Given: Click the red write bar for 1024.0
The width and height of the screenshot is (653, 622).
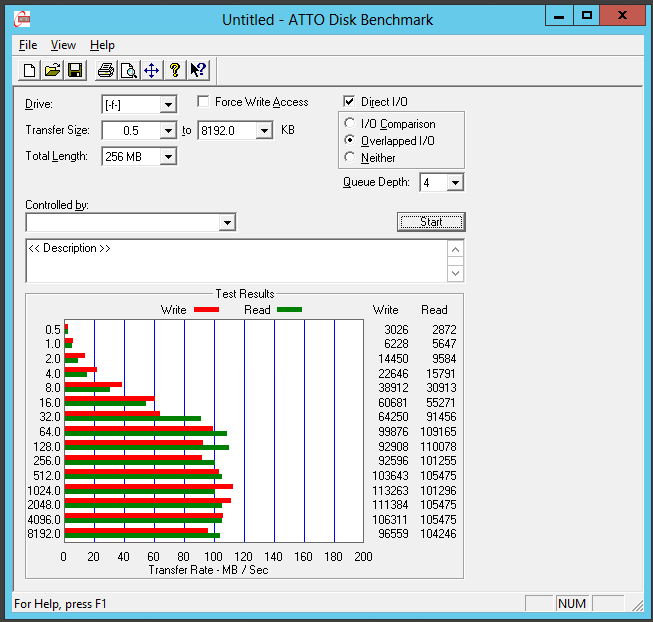Looking at the screenshot, I should [x=149, y=486].
